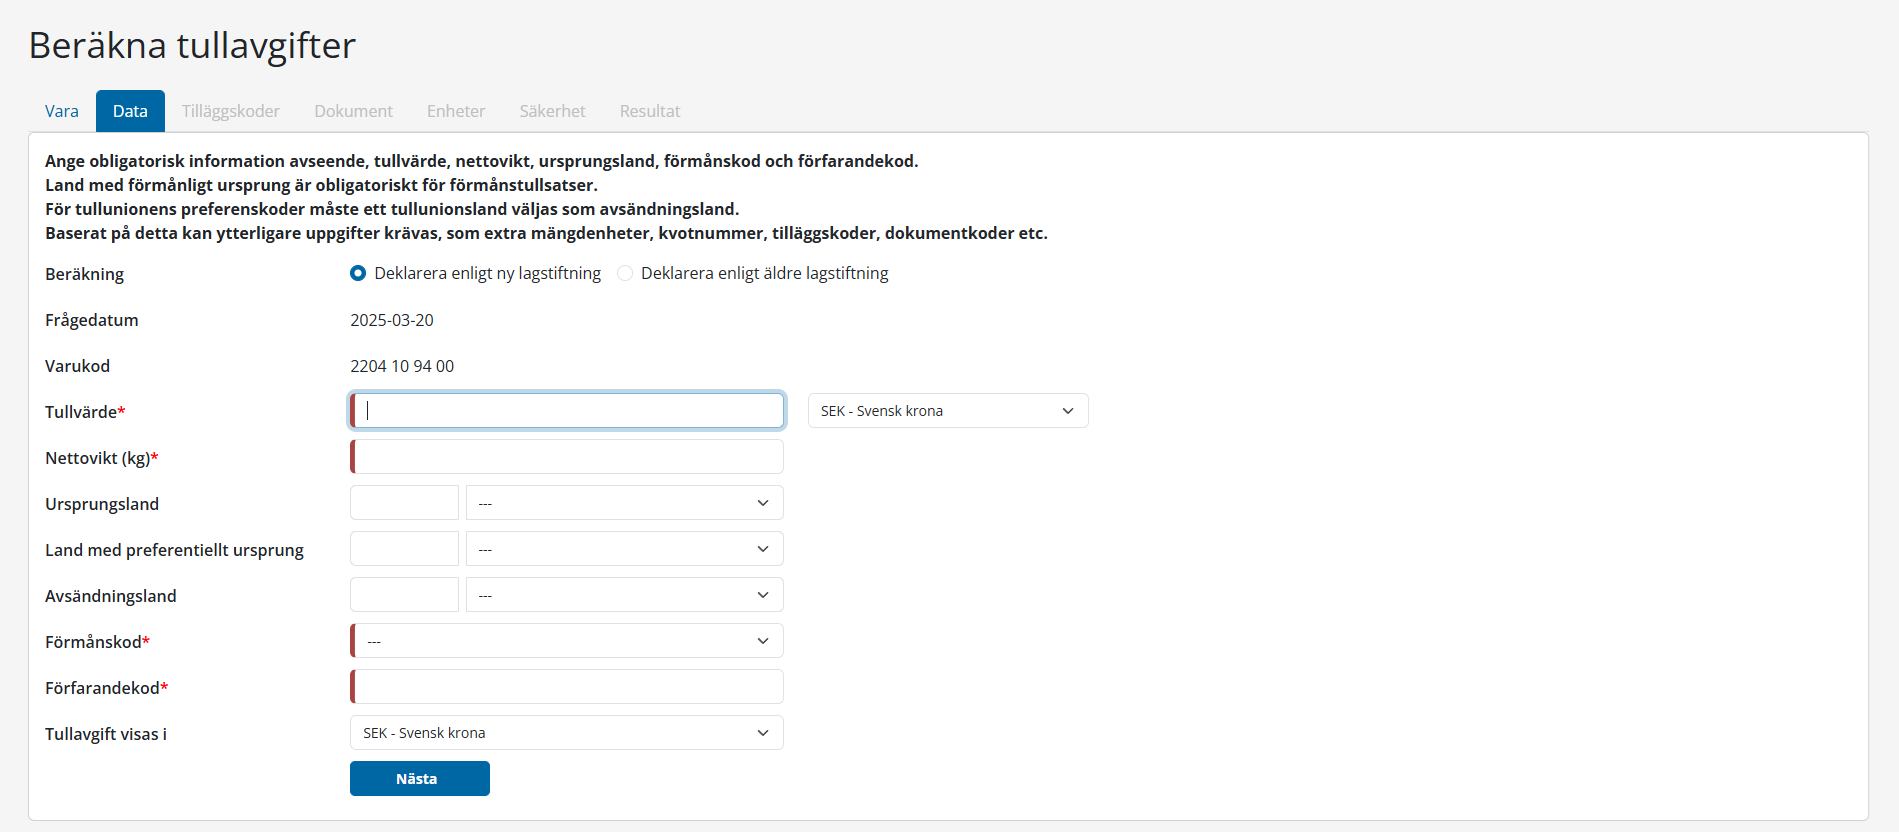Click the active Data tab
1899x832 pixels.
tap(130, 111)
